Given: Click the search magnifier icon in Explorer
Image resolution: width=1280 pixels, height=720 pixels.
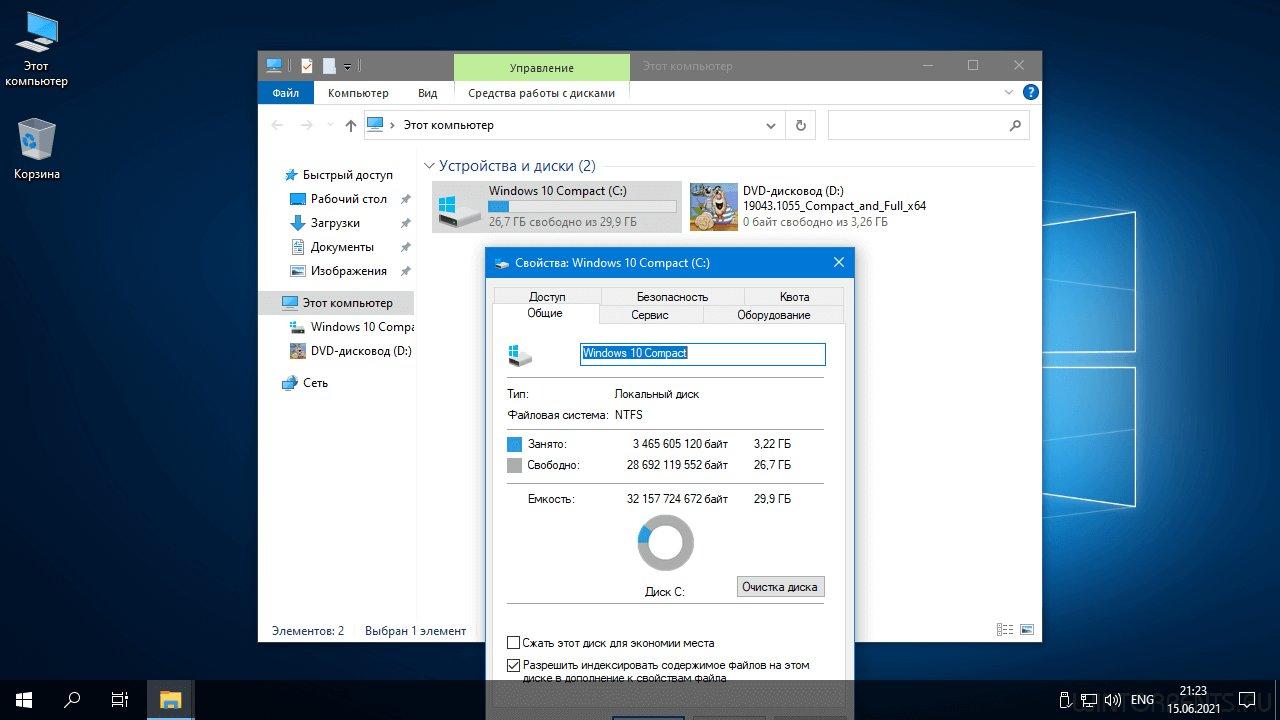Looking at the screenshot, I should [1015, 125].
